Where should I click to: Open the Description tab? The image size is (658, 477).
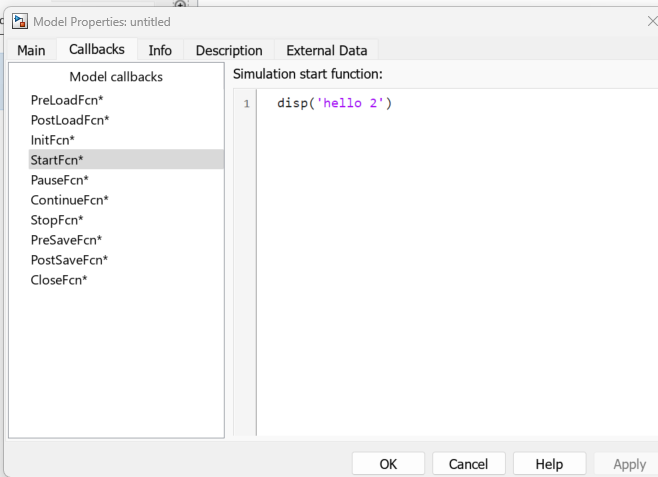[229, 50]
